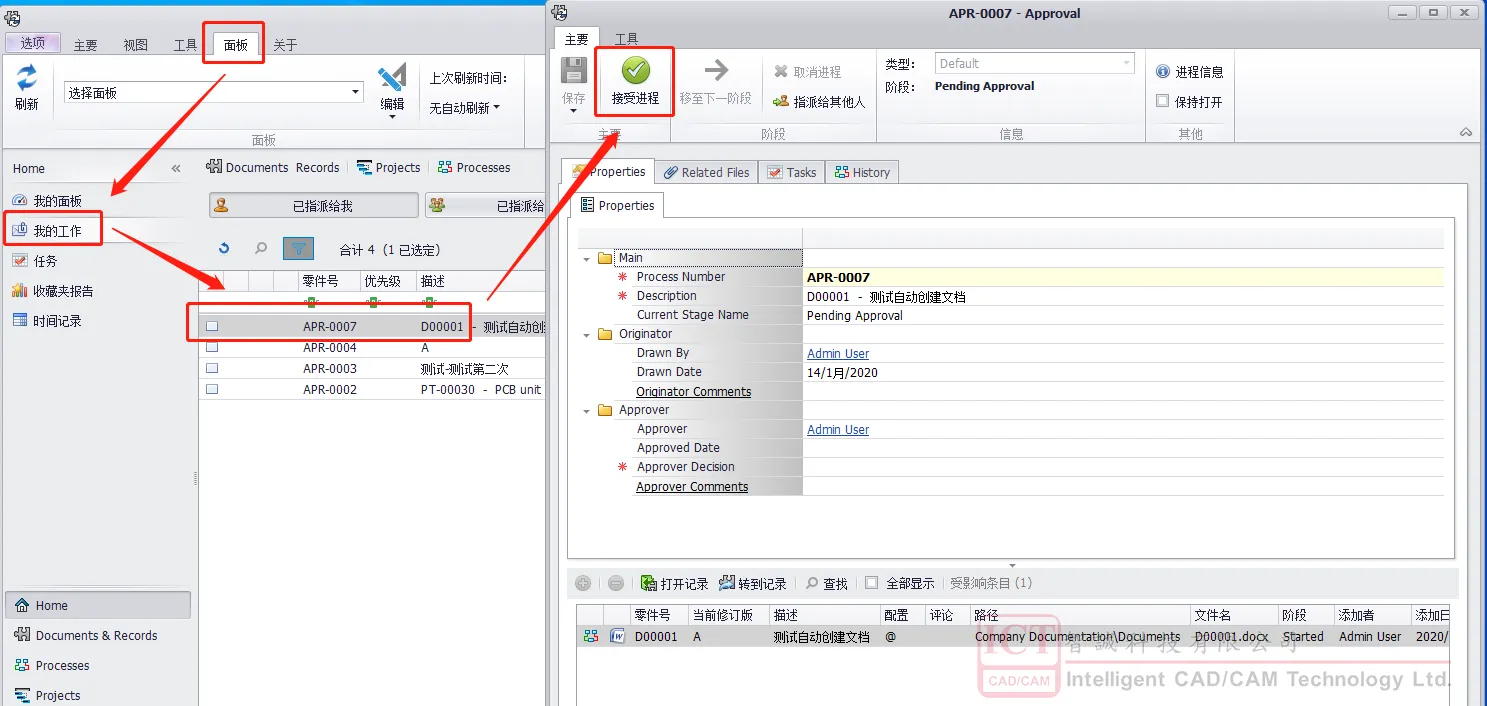
Task: Open the 无自动刷新 auto-refresh dropdown
Action: pos(465,108)
